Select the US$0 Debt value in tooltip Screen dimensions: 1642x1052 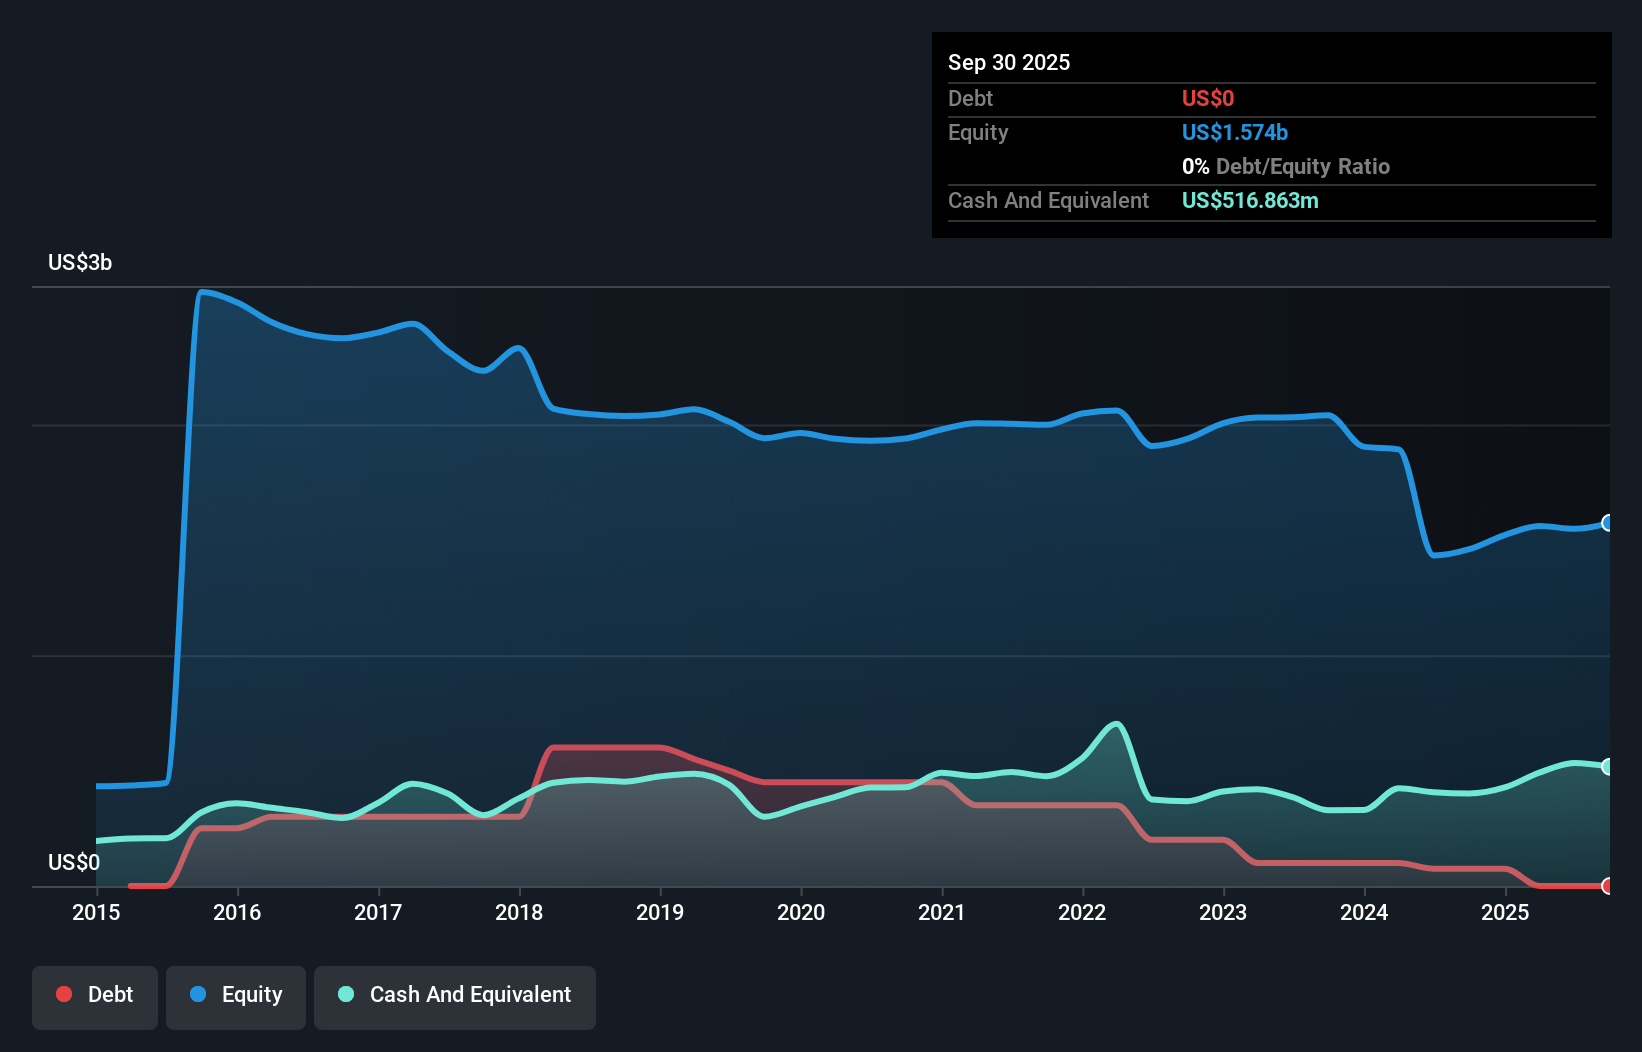1208,98
